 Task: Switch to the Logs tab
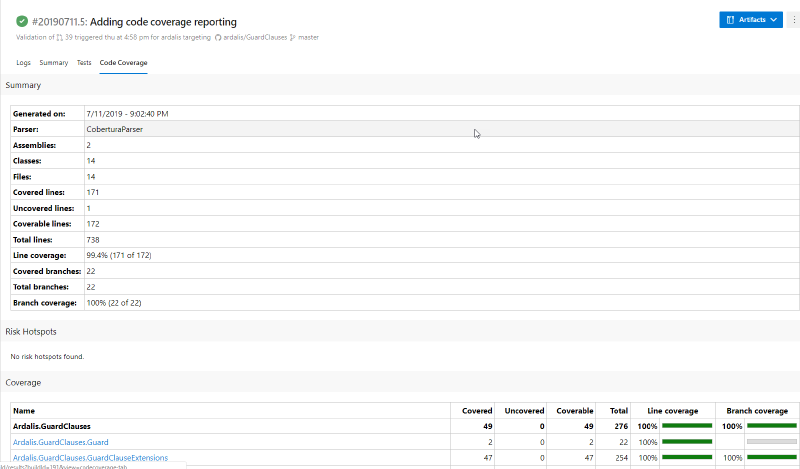[x=23, y=63]
